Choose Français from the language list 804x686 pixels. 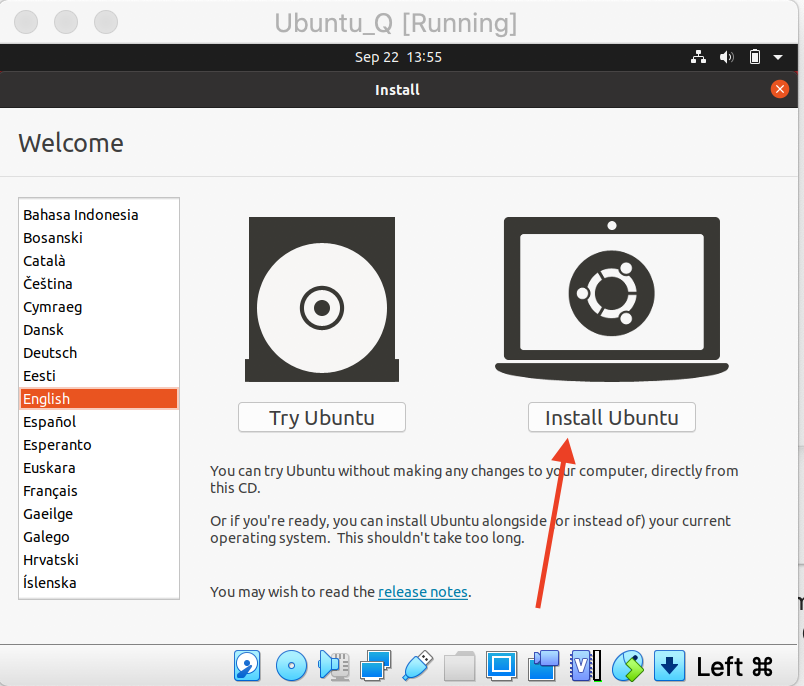tap(50, 491)
